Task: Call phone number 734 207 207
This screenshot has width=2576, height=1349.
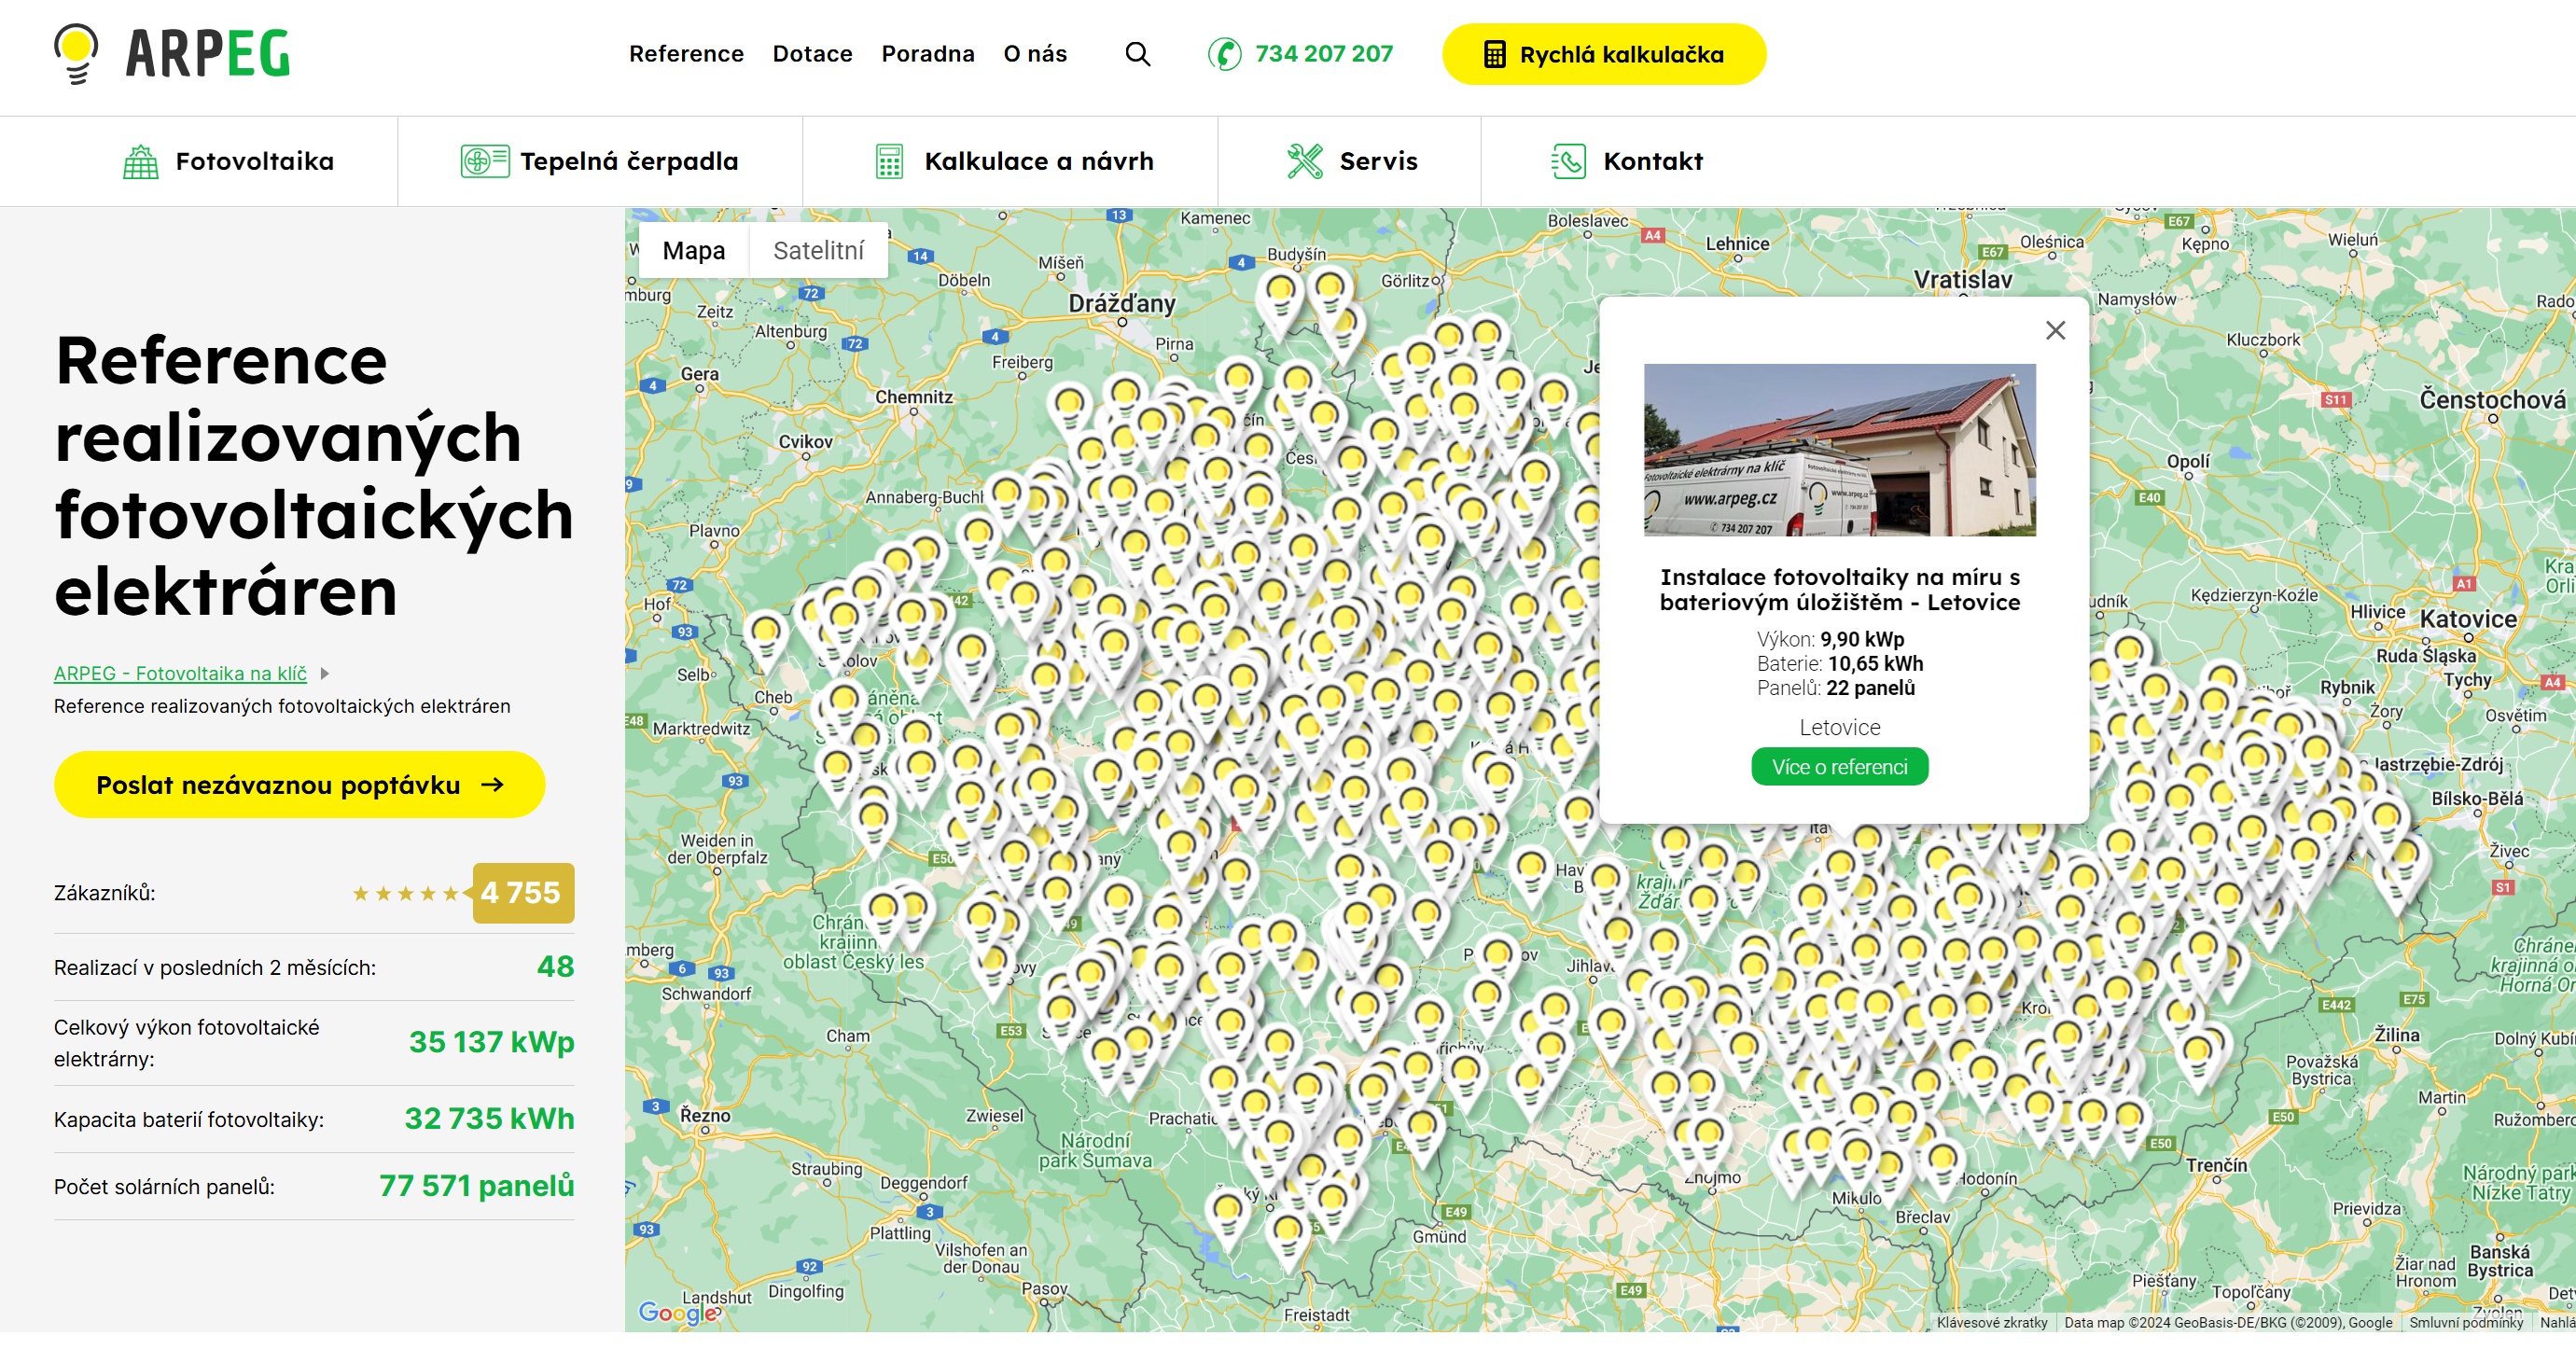Action: (x=1323, y=54)
